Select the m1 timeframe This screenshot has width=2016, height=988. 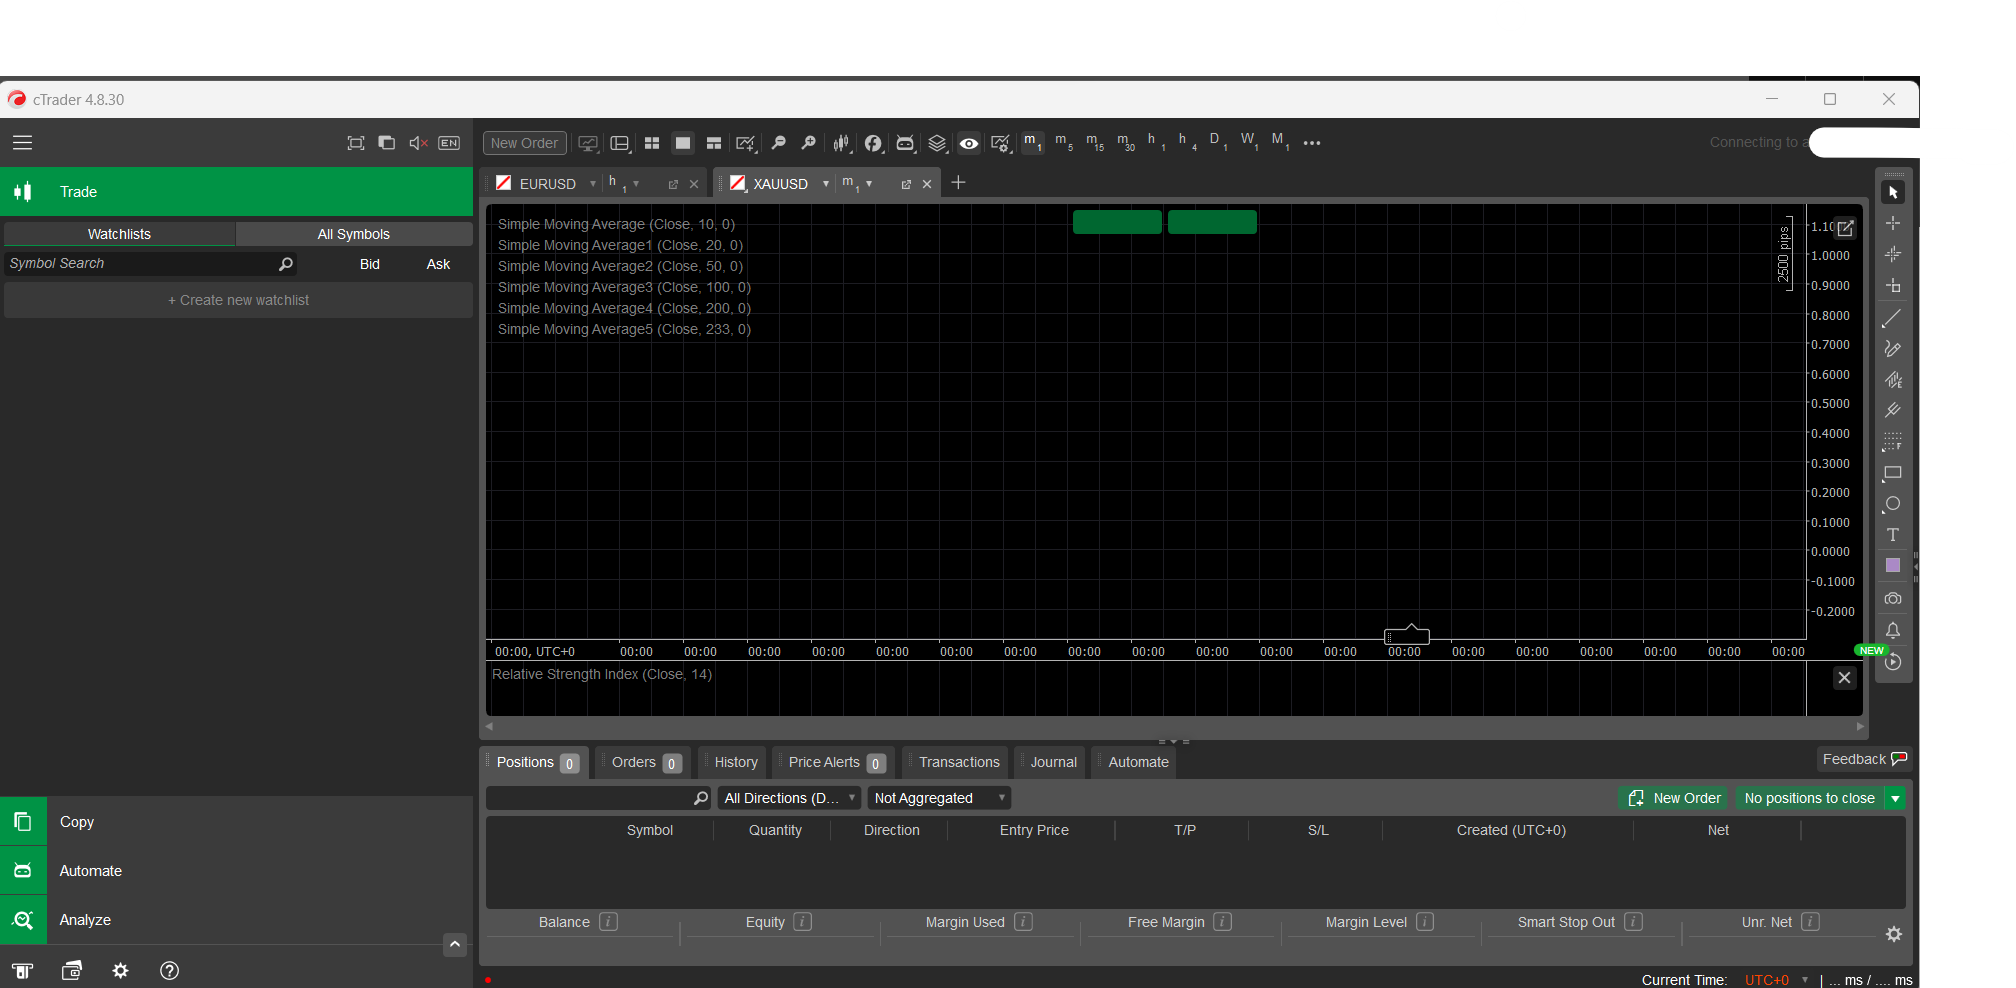[1032, 143]
